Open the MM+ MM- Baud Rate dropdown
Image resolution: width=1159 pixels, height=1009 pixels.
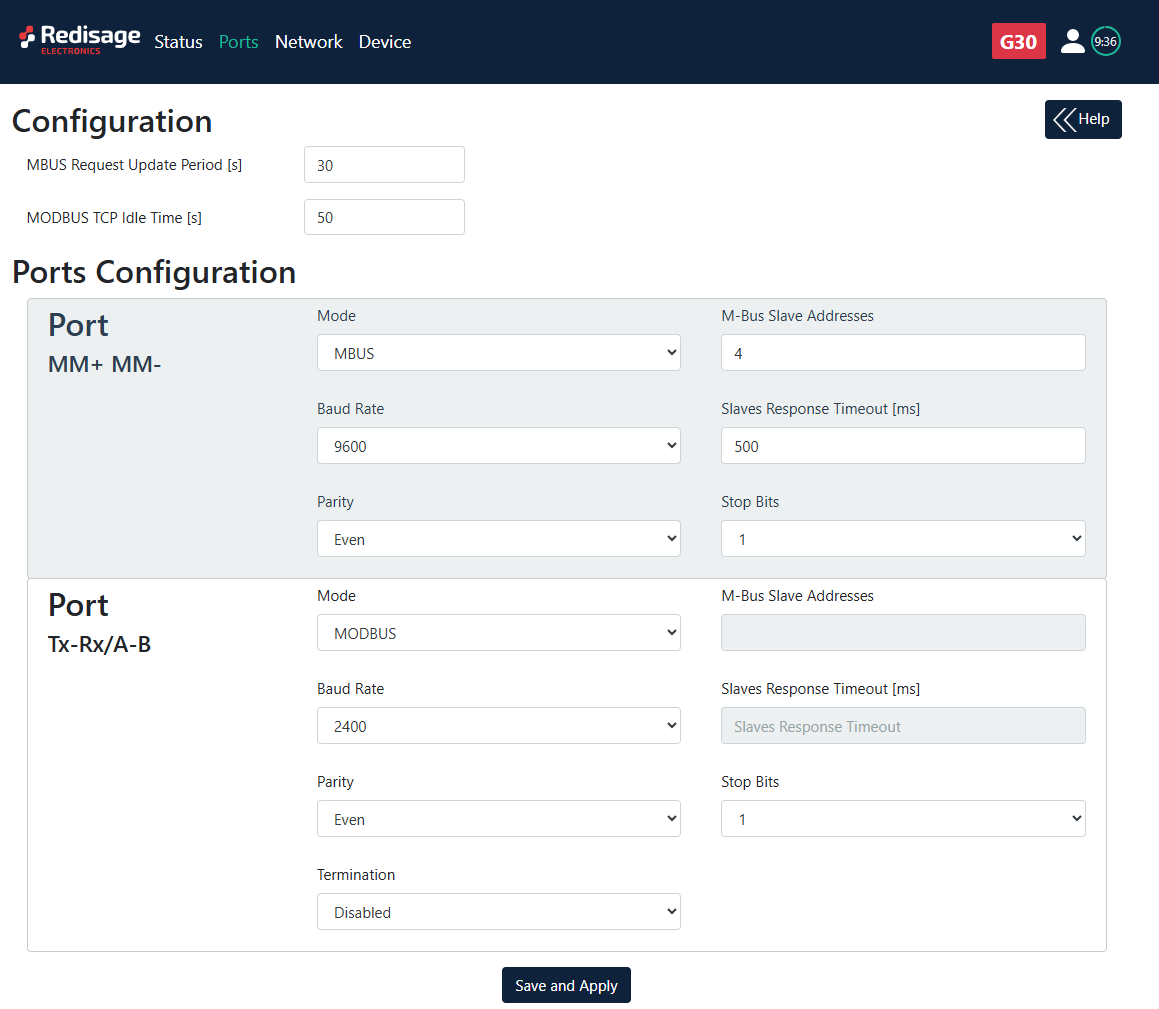tap(498, 446)
